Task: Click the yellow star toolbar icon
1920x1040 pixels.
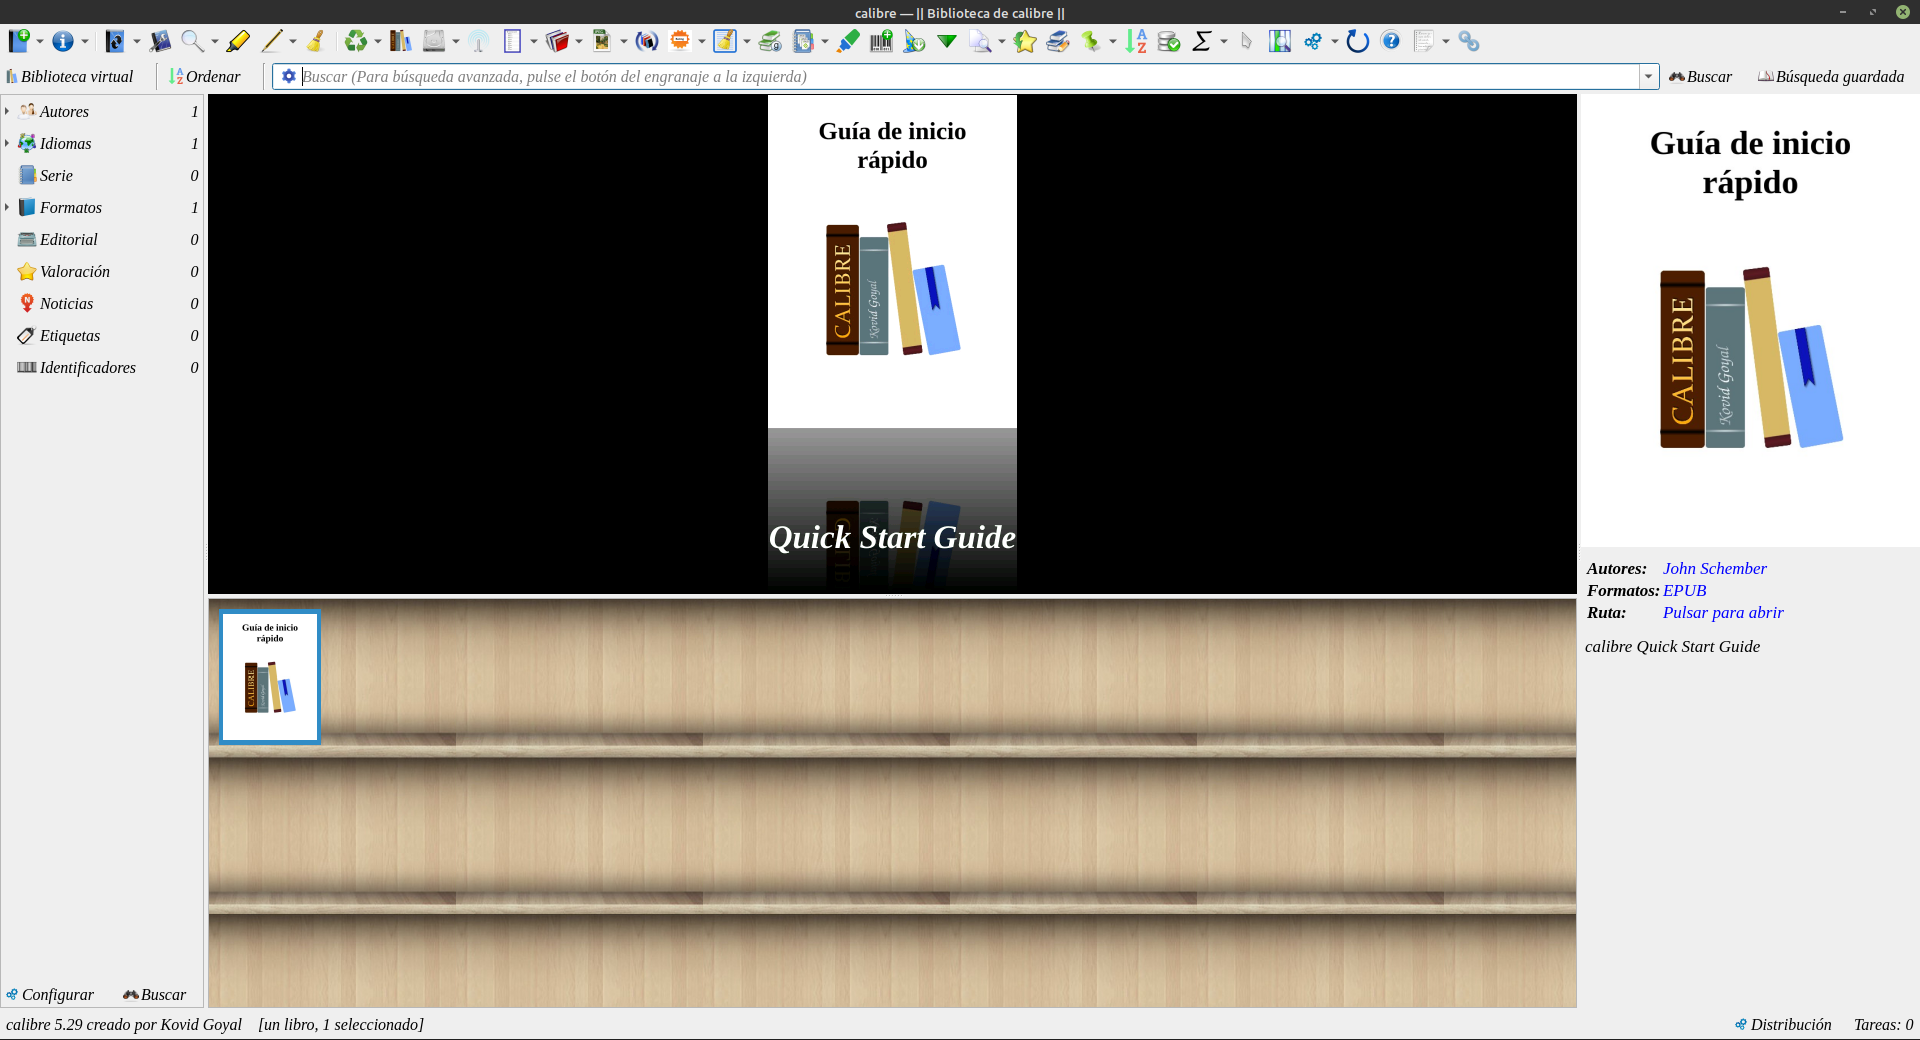Action: click(x=1025, y=41)
